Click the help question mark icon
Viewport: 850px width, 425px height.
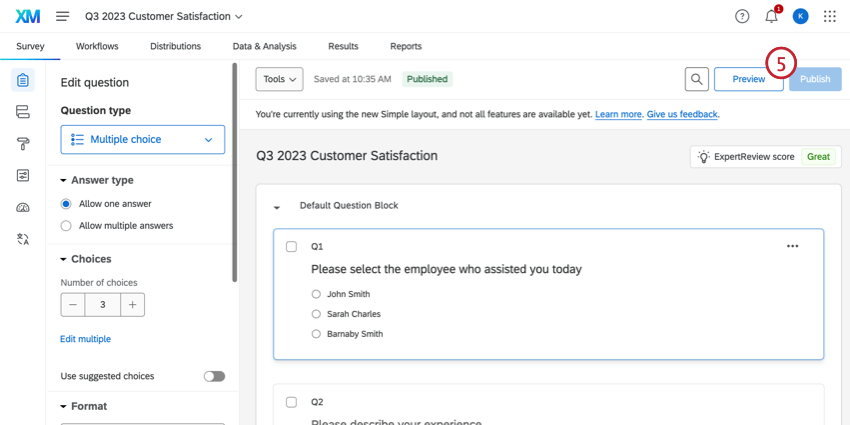coord(742,17)
